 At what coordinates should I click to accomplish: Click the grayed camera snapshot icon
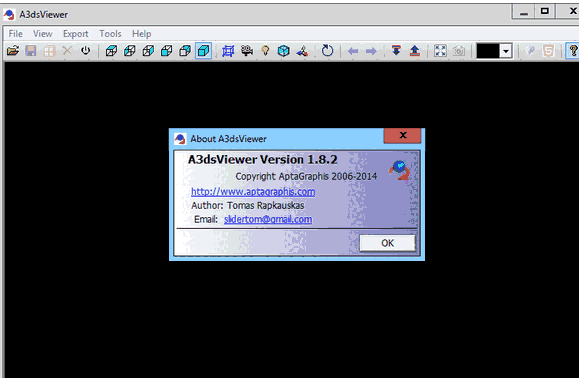[459, 51]
